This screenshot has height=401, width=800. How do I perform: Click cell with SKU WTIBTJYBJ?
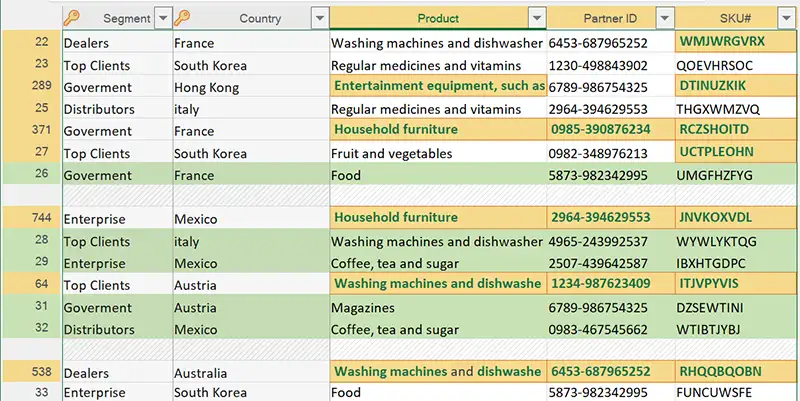tap(735, 330)
